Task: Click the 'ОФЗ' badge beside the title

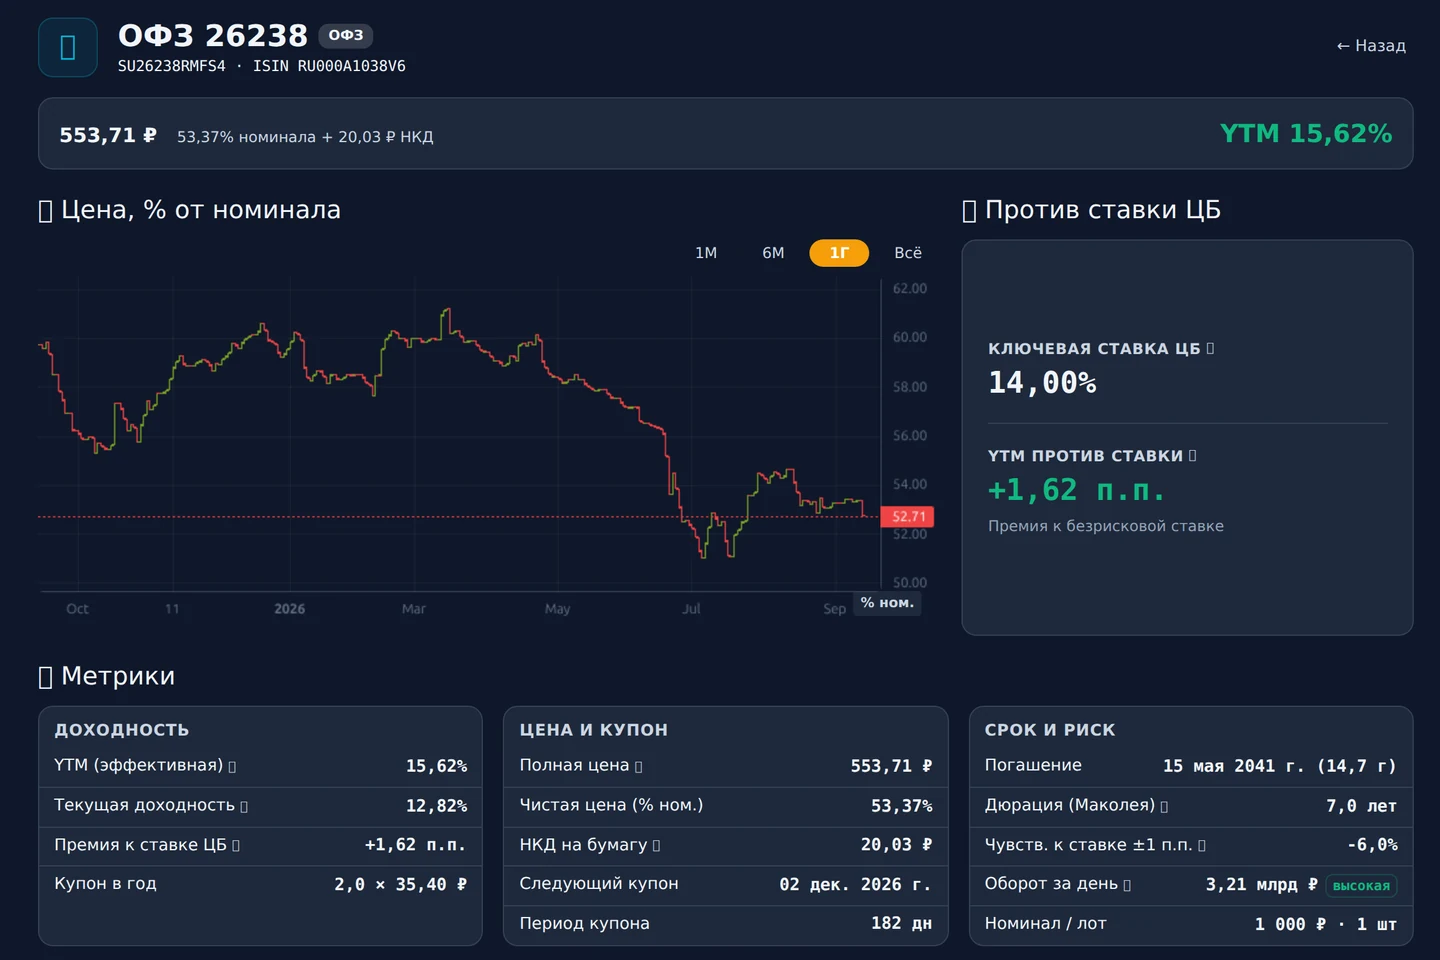Action: 346,35
